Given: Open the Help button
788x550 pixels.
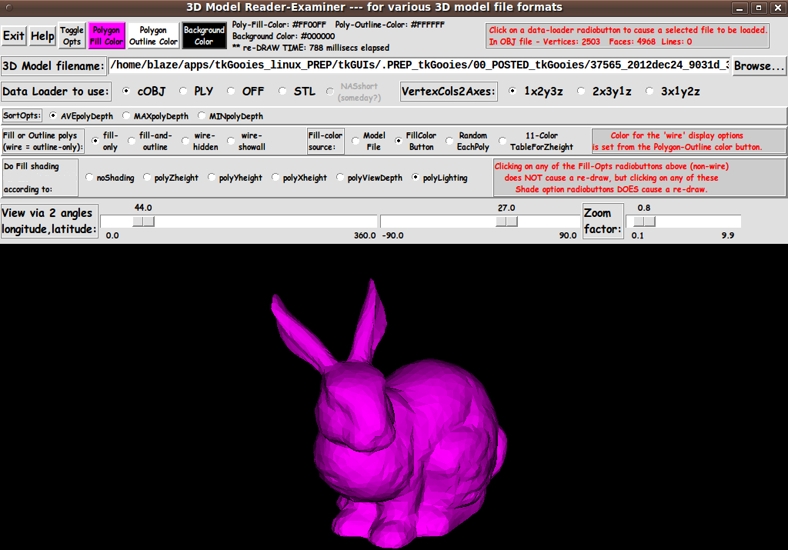Looking at the screenshot, I should pyautogui.click(x=42, y=36).
